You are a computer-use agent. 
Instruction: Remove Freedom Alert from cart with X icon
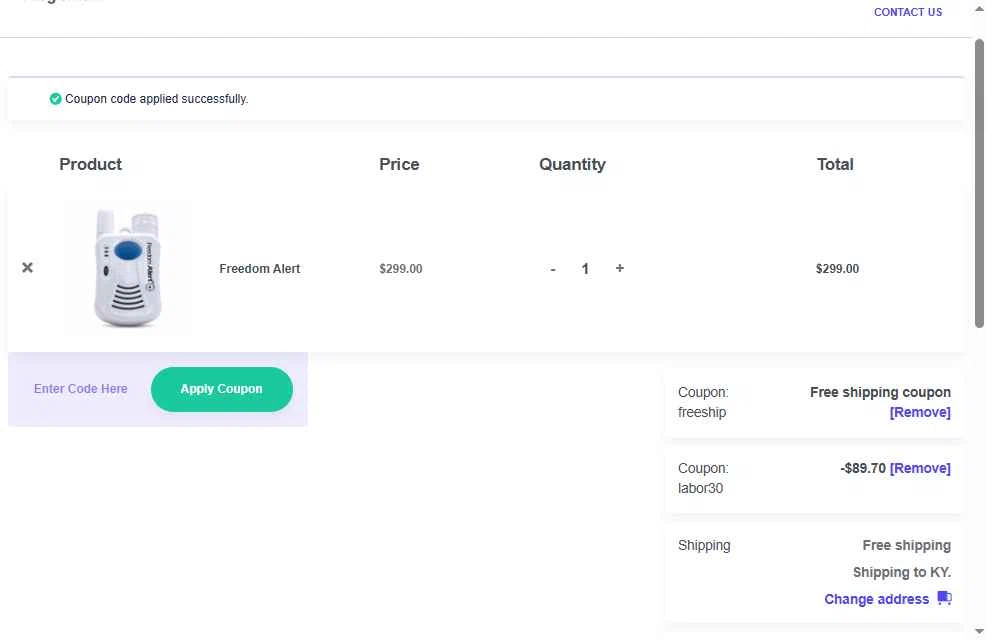(x=27, y=268)
